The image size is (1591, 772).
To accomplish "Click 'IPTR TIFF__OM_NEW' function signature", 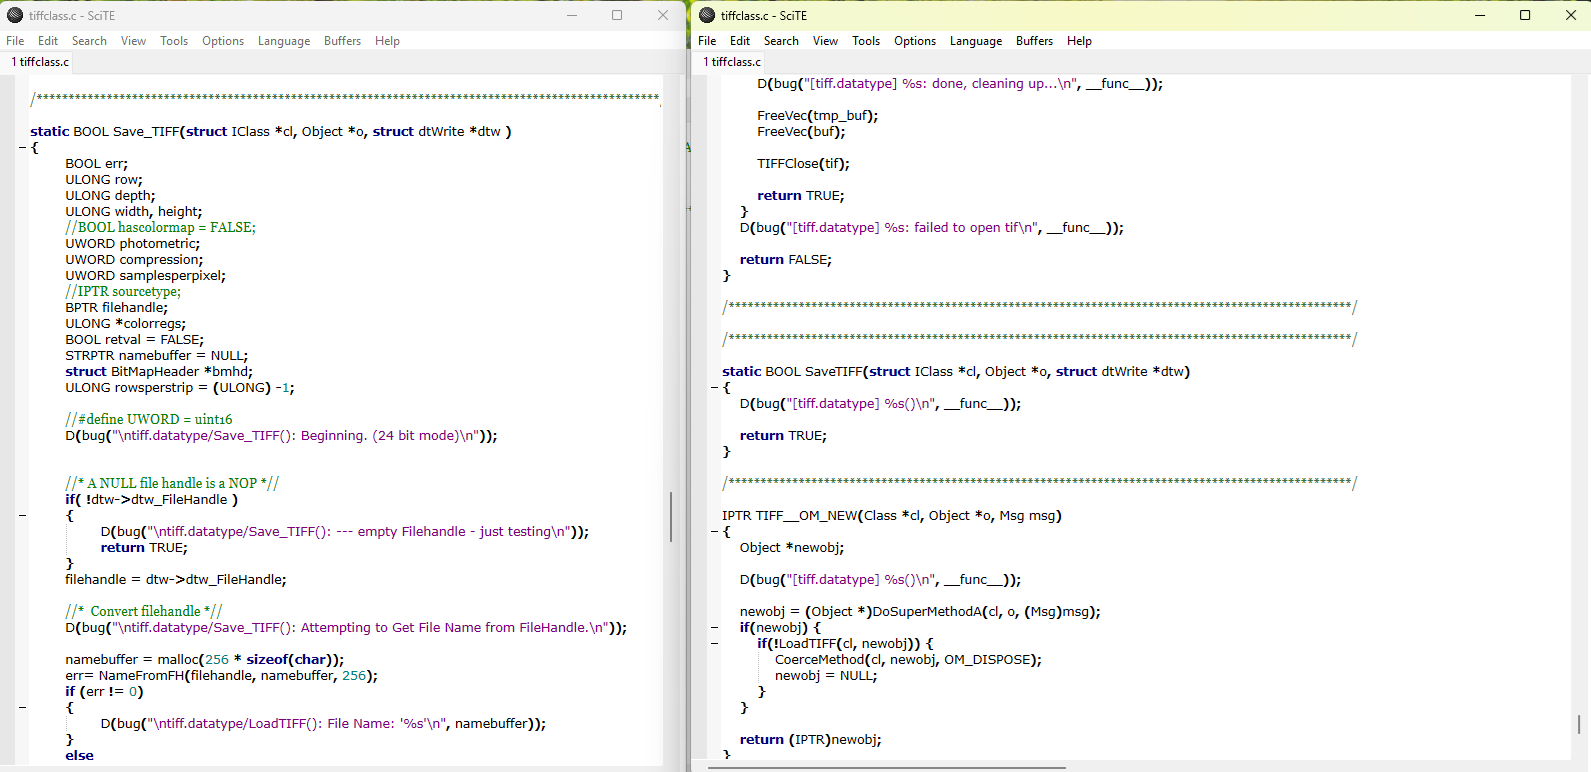I will (892, 515).
